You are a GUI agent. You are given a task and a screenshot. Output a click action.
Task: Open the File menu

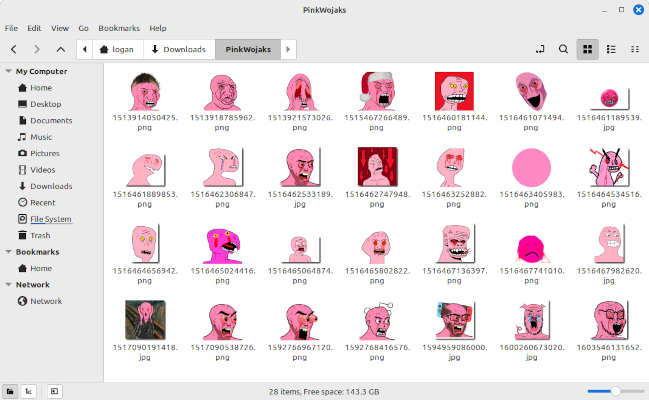point(11,28)
